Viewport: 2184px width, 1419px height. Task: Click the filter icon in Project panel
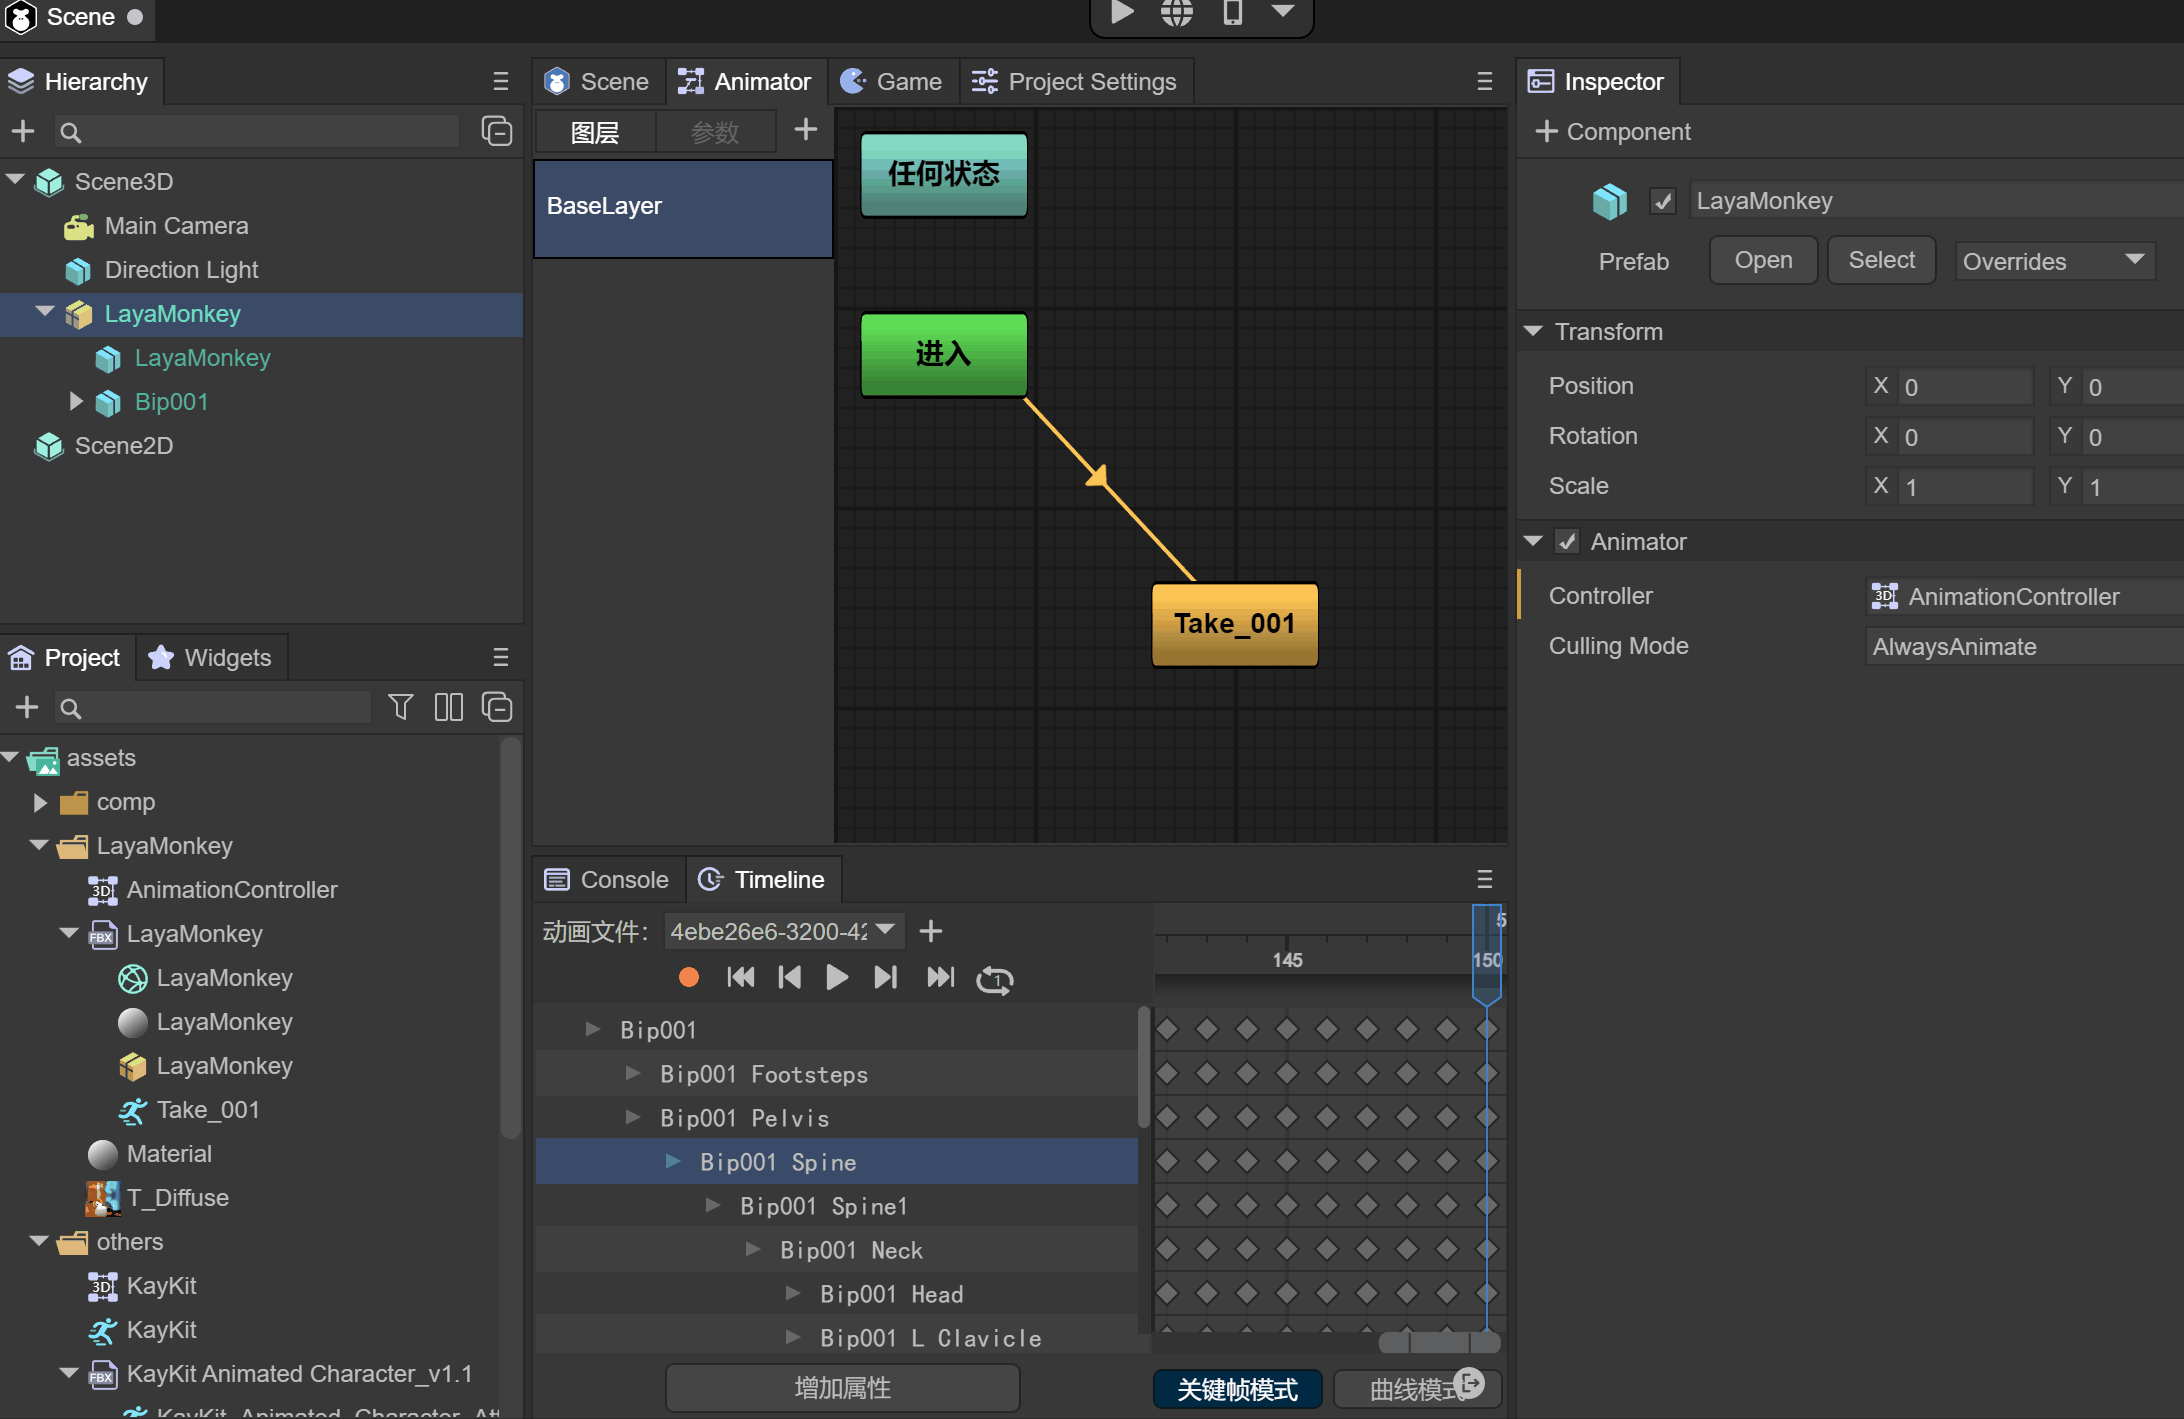point(400,707)
